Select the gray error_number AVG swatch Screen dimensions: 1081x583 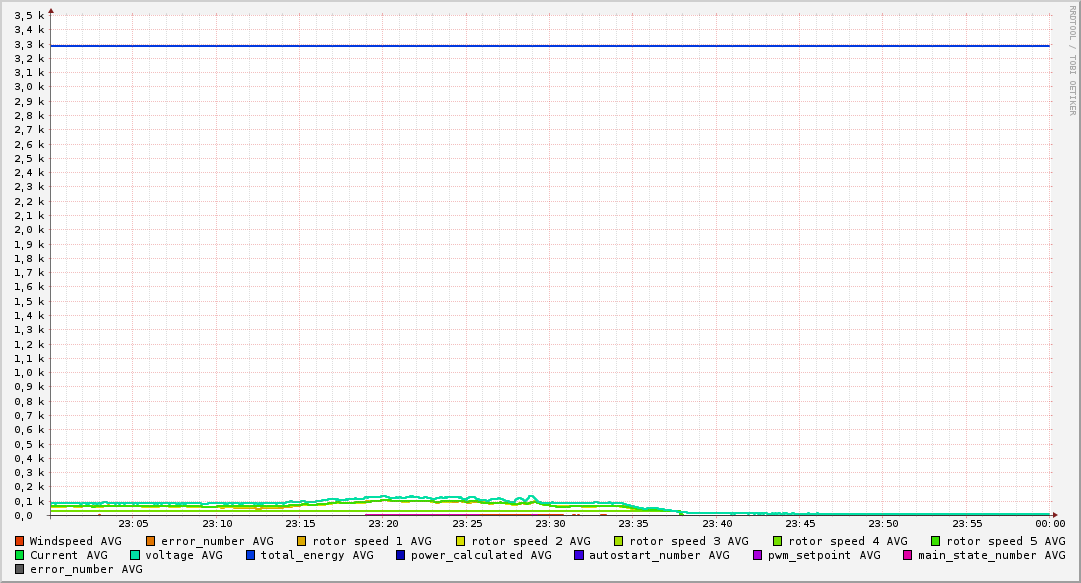tap(20, 569)
